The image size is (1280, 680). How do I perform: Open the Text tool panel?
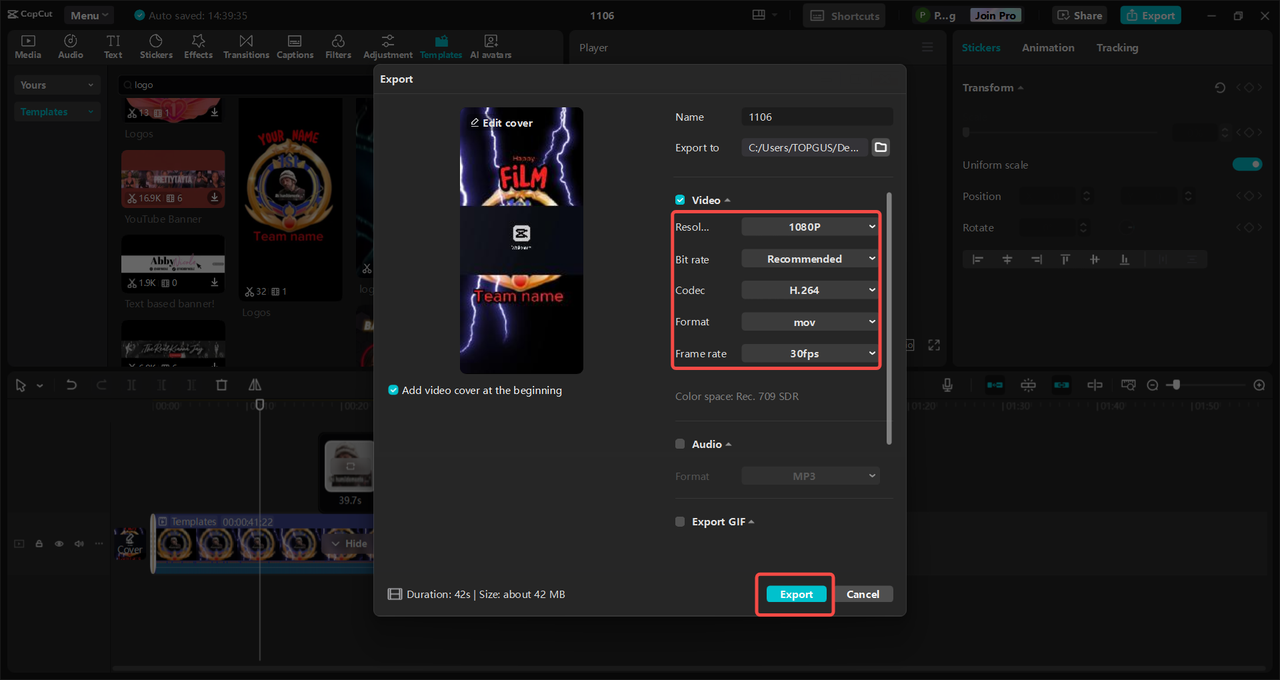(113, 46)
